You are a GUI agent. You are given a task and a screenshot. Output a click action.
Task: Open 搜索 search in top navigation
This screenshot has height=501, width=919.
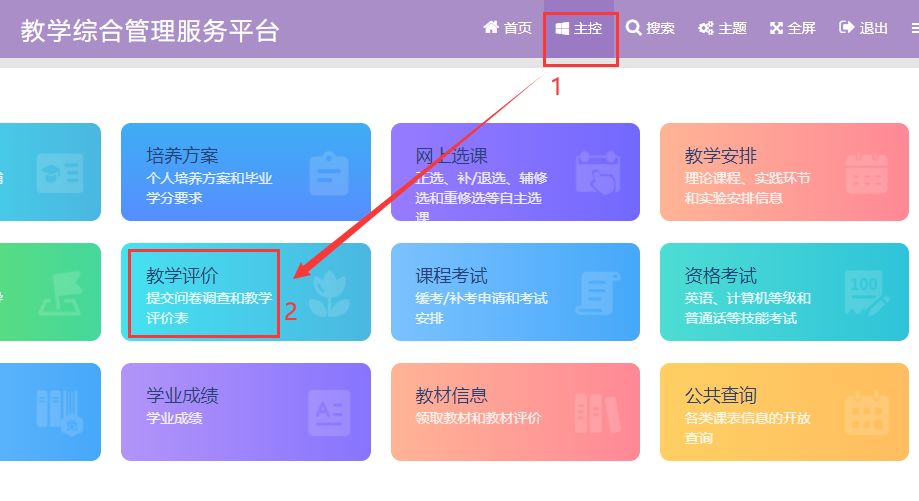(650, 28)
